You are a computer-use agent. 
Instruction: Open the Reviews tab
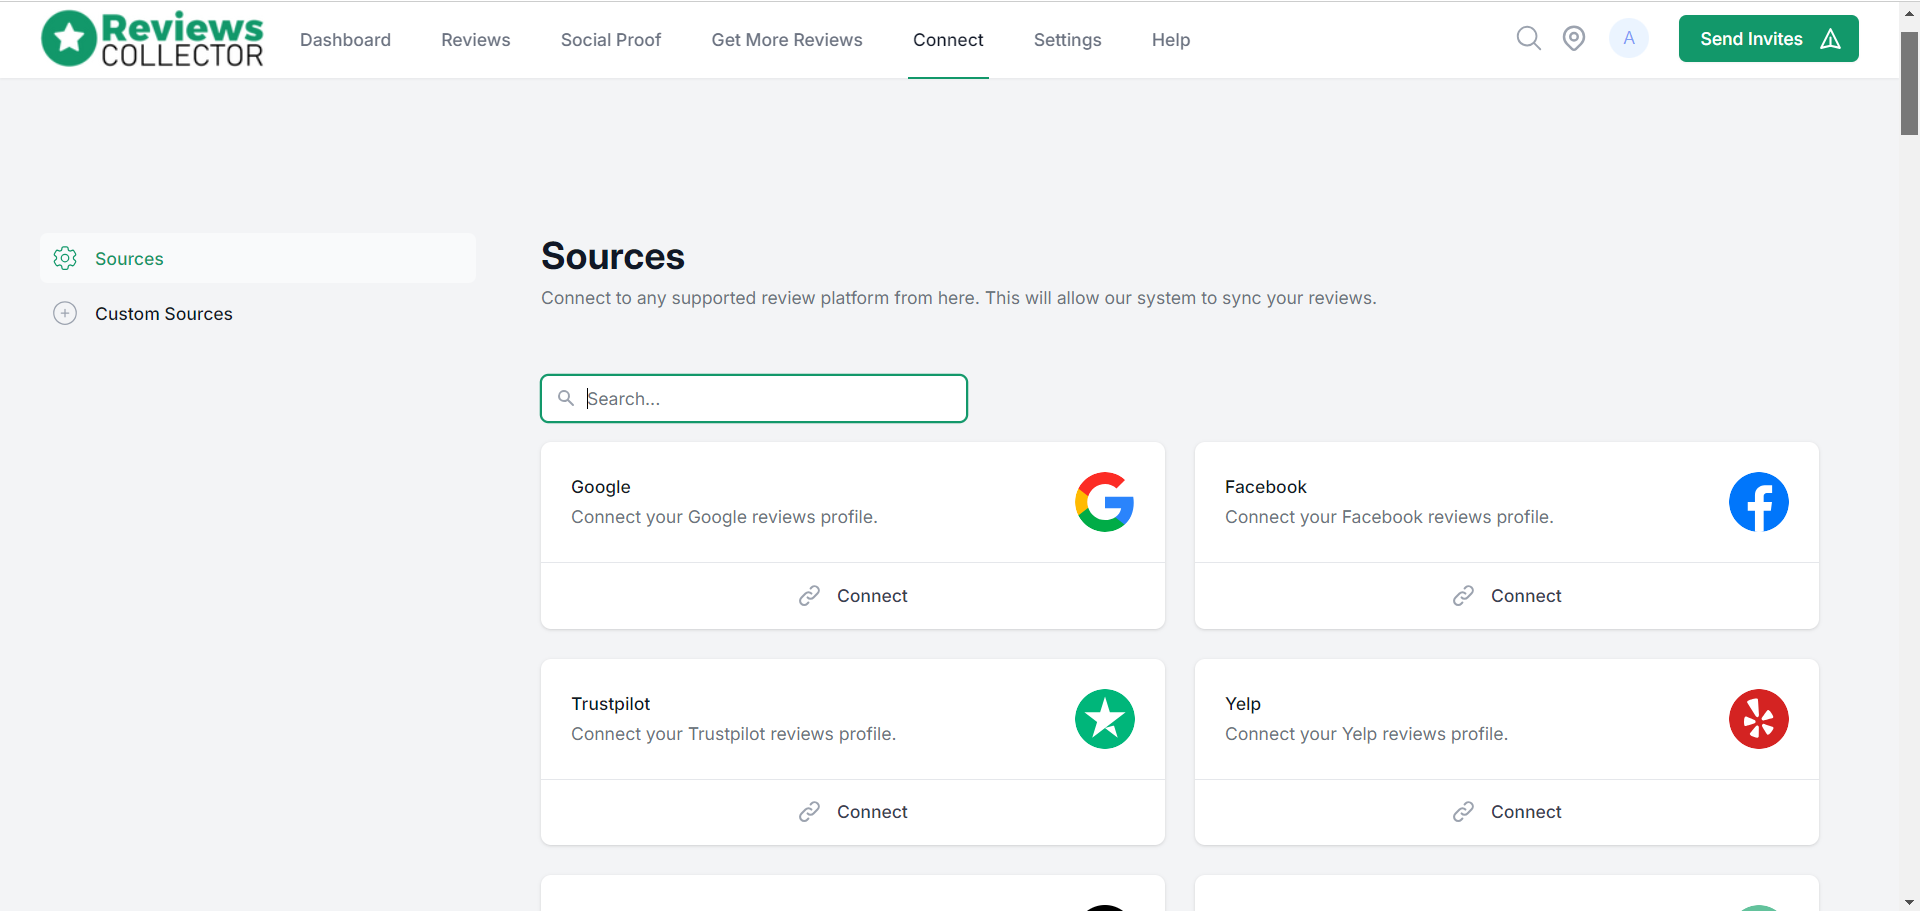coord(476,40)
